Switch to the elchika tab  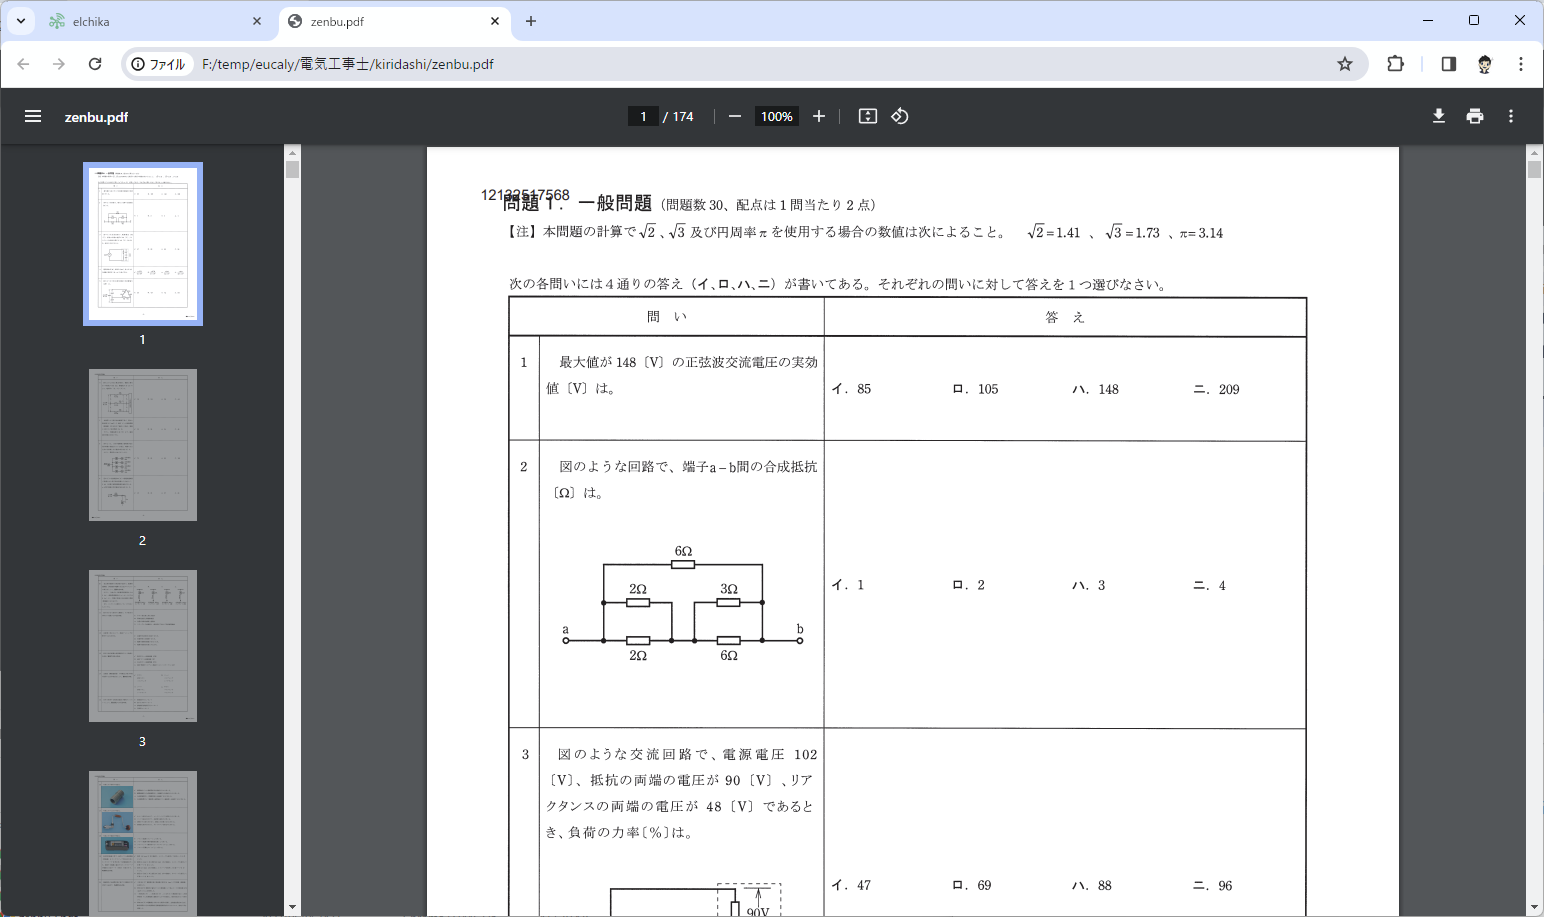pyautogui.click(x=150, y=21)
